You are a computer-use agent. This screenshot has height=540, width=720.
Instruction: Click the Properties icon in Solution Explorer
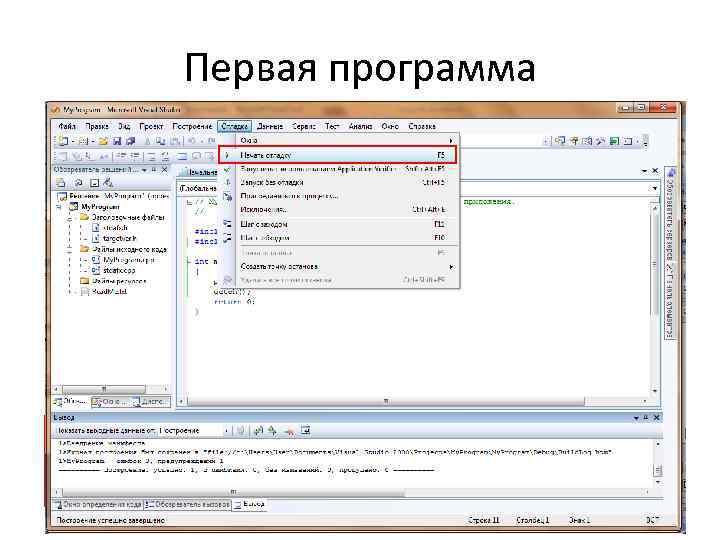[x=61, y=183]
